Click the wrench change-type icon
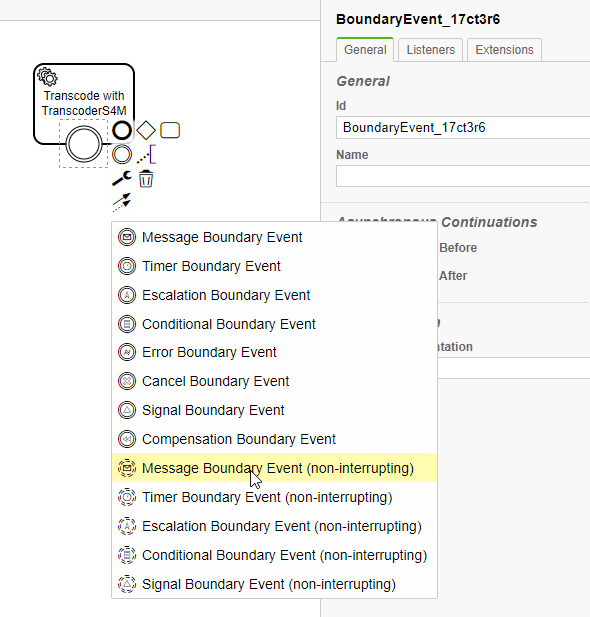Image resolution: width=590 pixels, height=617 pixels. coord(122,178)
